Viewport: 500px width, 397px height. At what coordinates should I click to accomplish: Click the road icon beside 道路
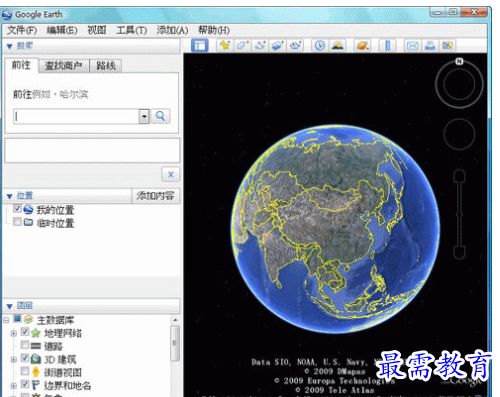pyautogui.click(x=36, y=346)
